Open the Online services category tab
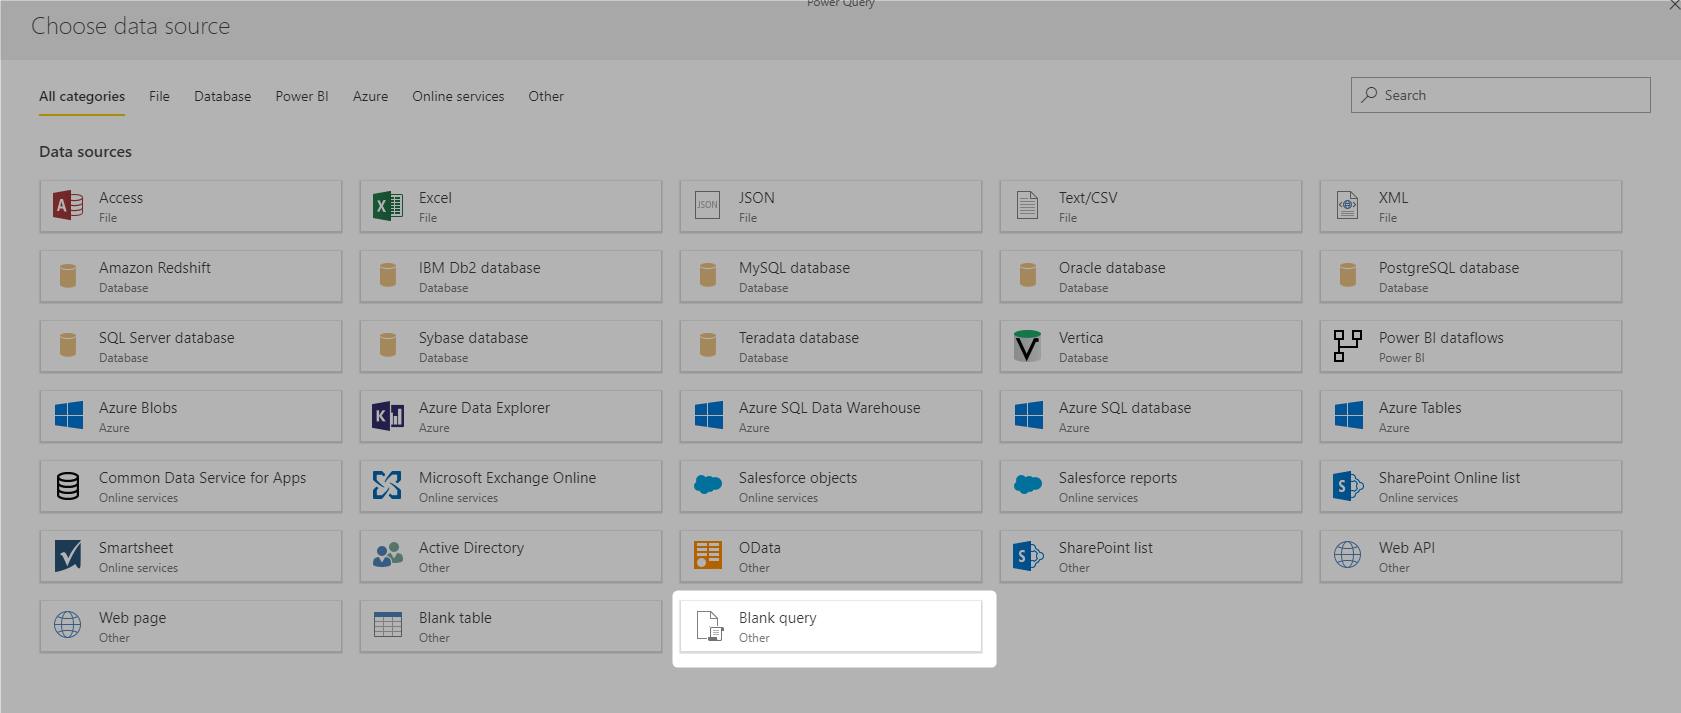Screen dimensions: 1681x713 coord(458,97)
